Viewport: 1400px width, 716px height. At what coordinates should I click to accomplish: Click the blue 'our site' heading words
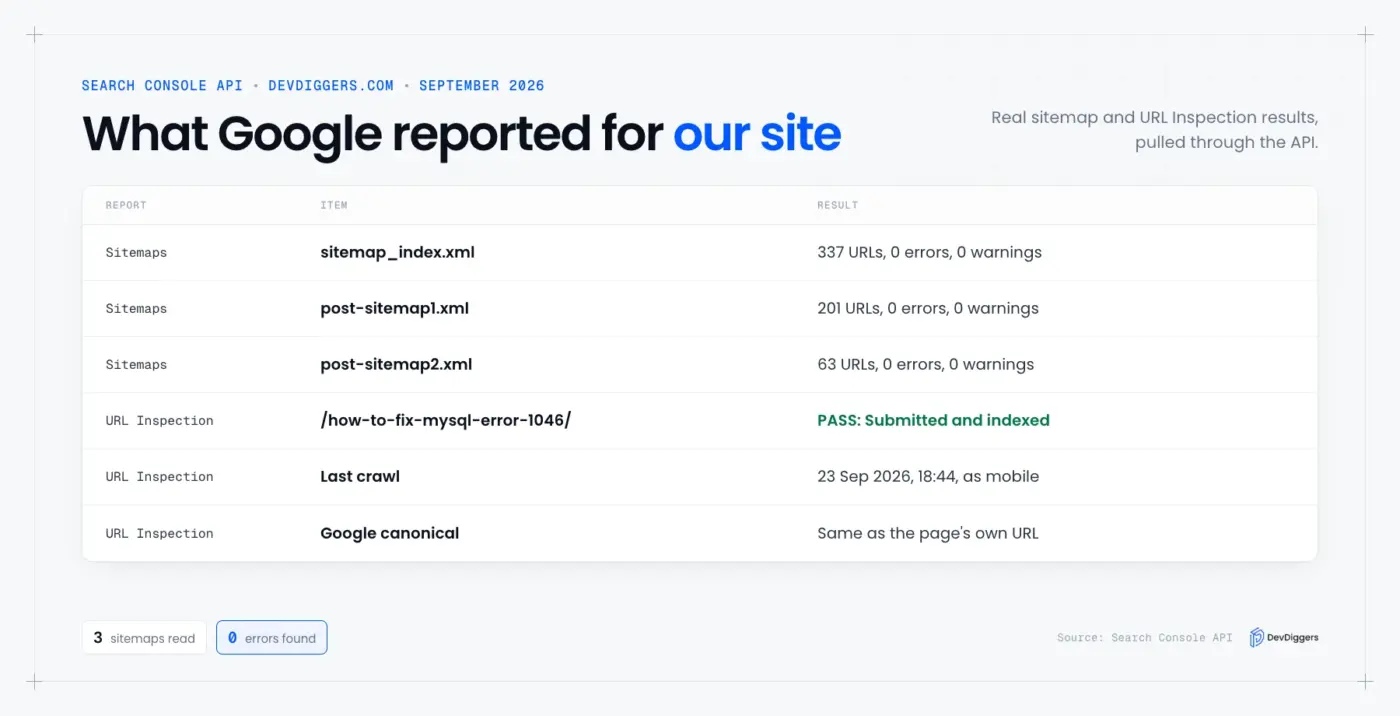[757, 133]
